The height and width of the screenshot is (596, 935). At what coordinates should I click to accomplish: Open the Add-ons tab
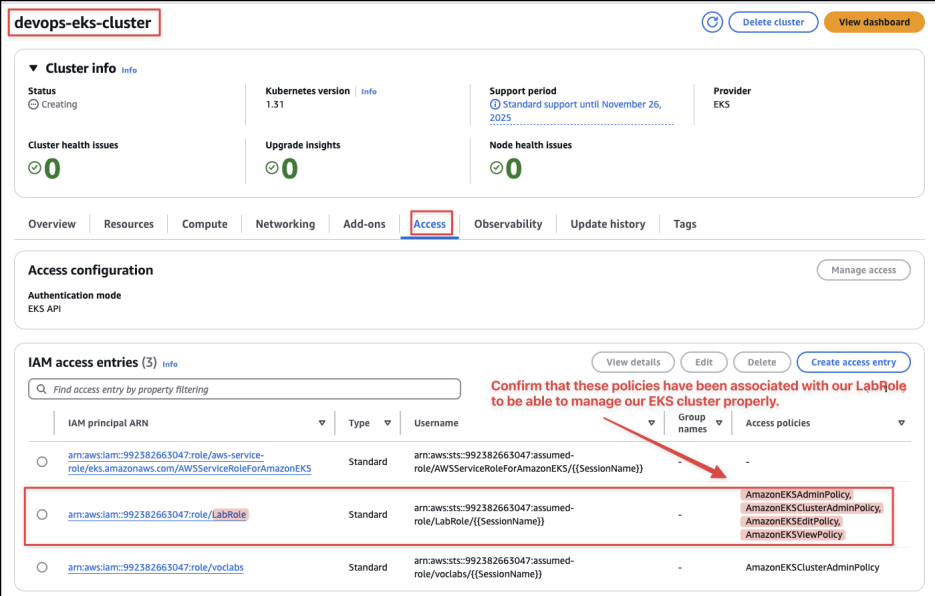point(364,224)
